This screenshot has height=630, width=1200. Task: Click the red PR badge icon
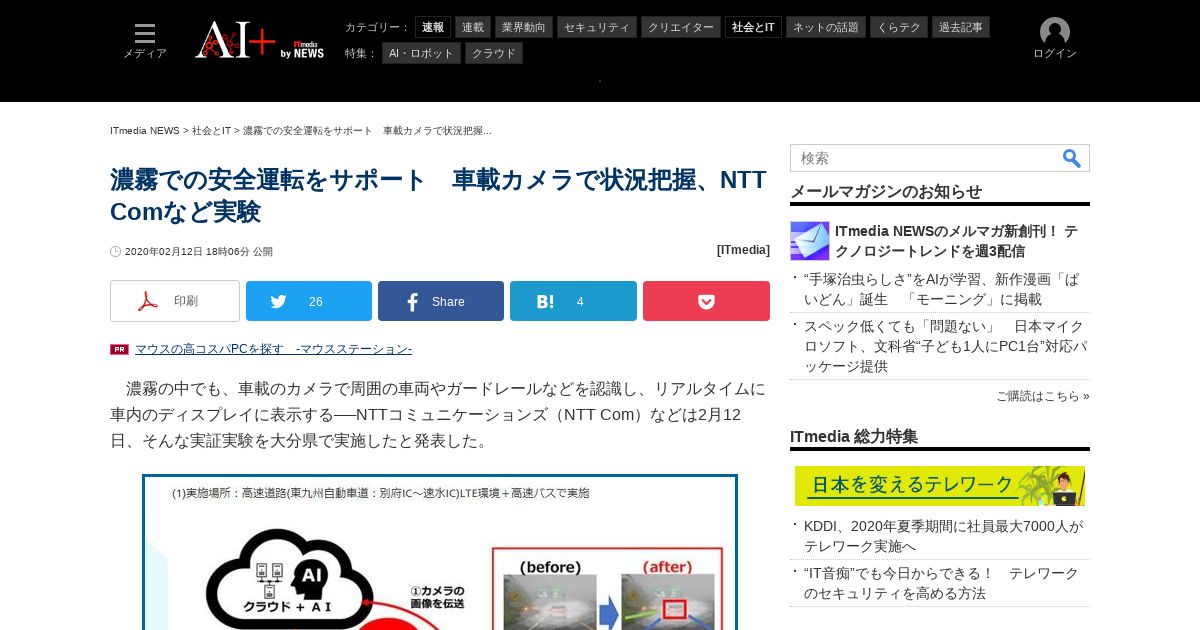pos(119,349)
